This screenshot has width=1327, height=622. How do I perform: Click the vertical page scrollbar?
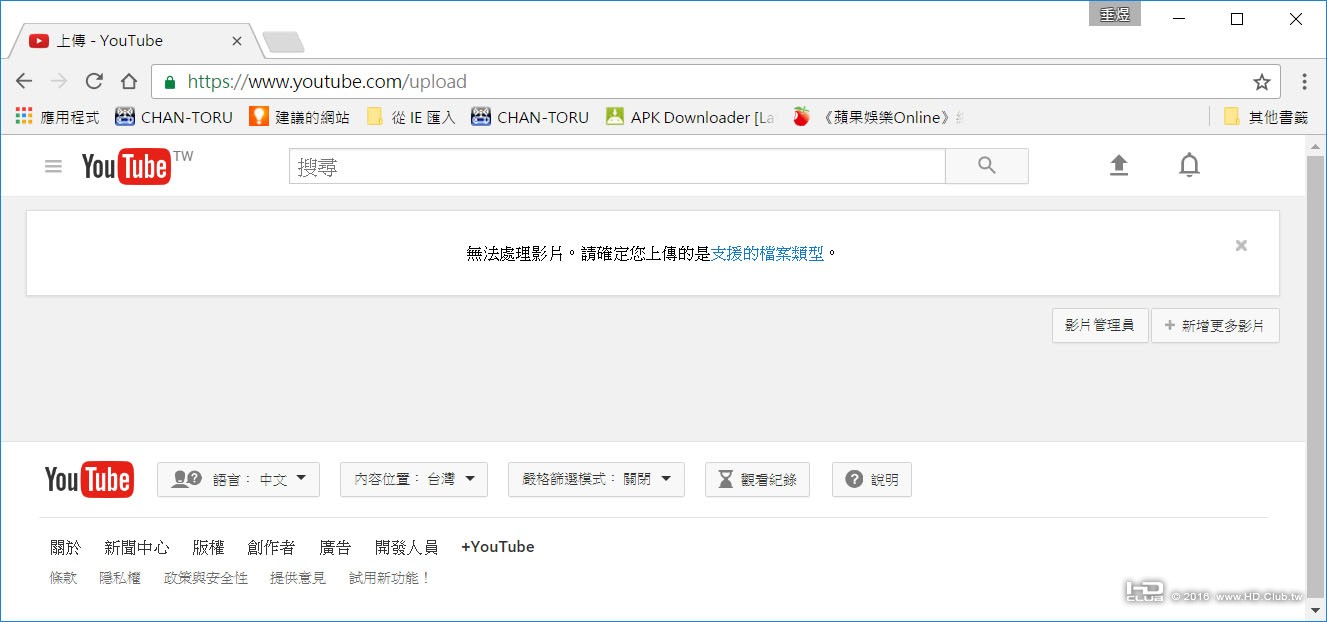click(x=1316, y=375)
